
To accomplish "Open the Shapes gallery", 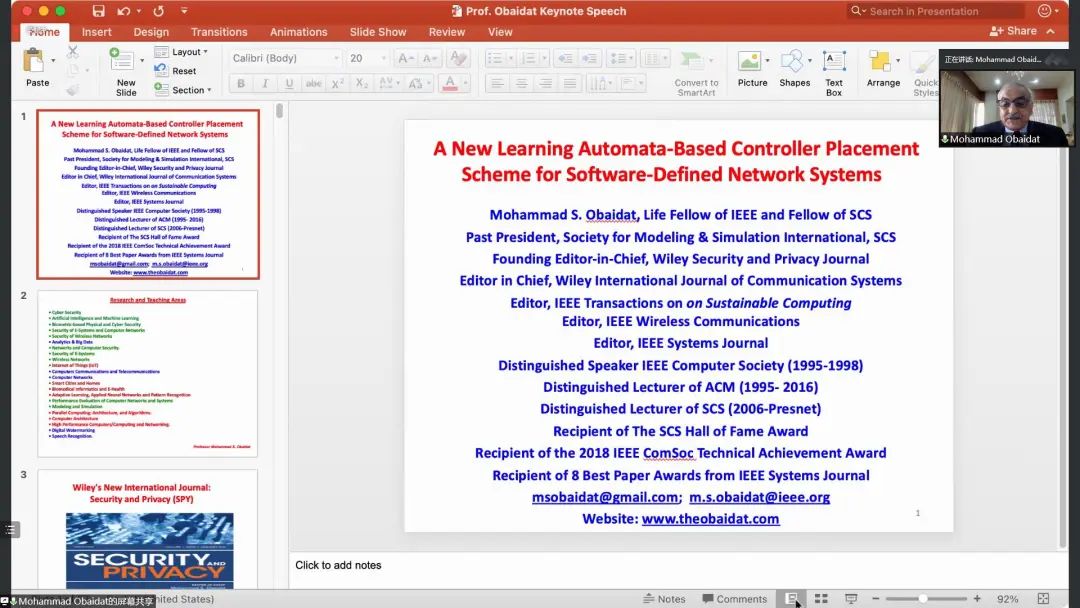I will (x=794, y=69).
